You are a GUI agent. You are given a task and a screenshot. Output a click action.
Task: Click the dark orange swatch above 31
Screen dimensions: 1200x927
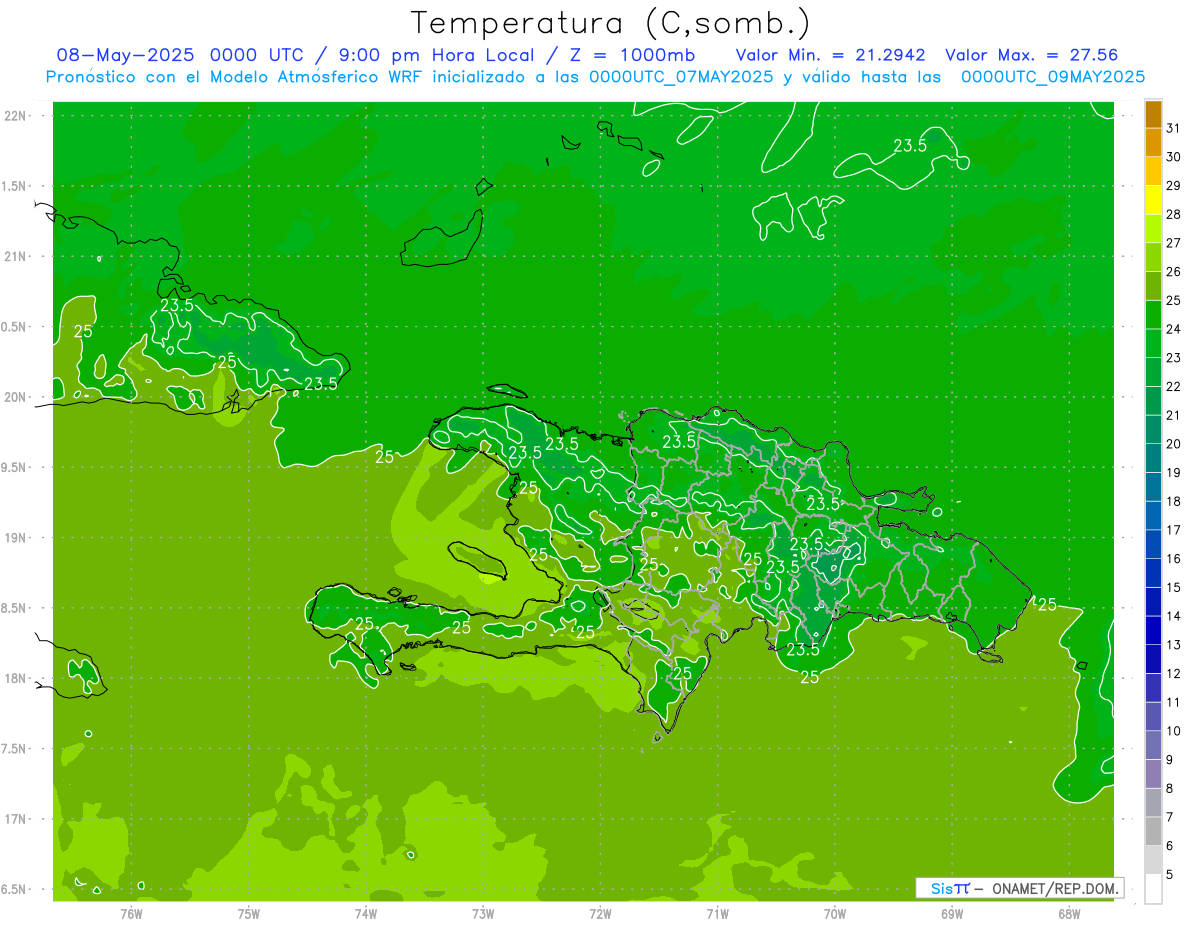click(x=1153, y=113)
